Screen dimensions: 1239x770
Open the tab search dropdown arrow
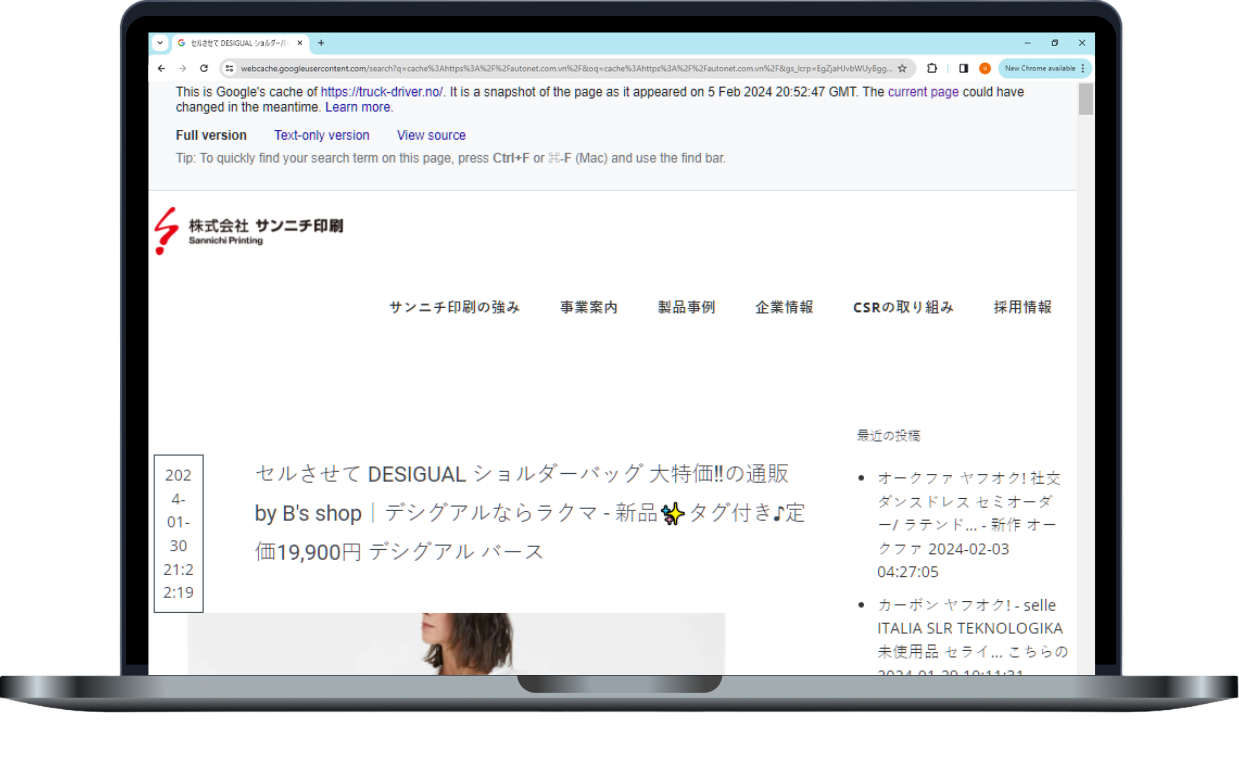pos(160,43)
